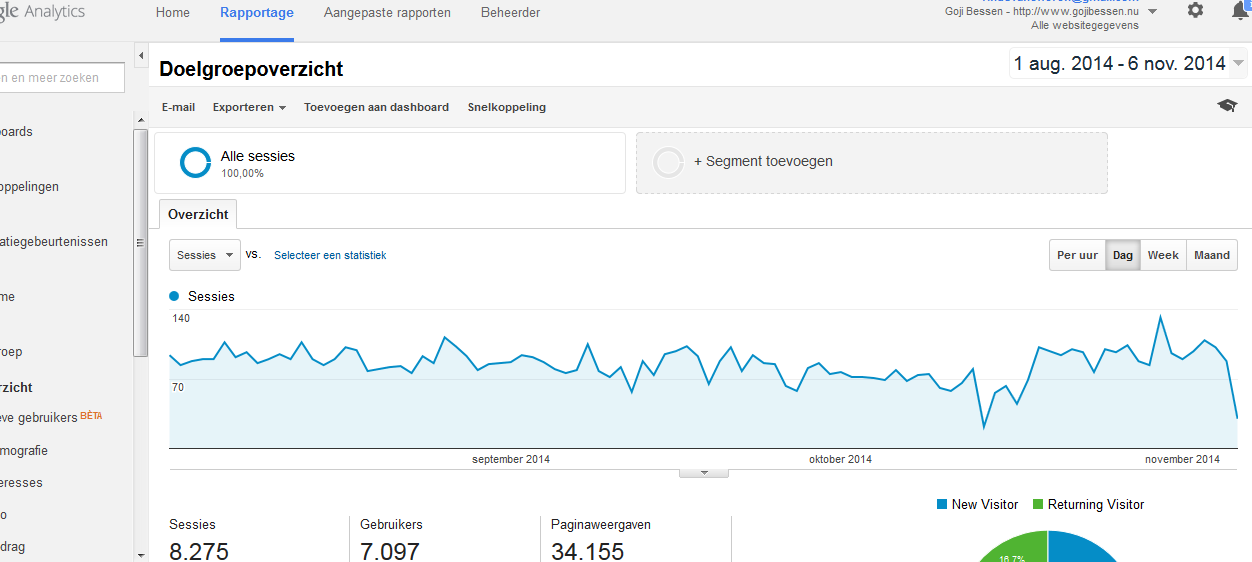
Task: Switch chart to Dag view
Action: coord(1123,255)
